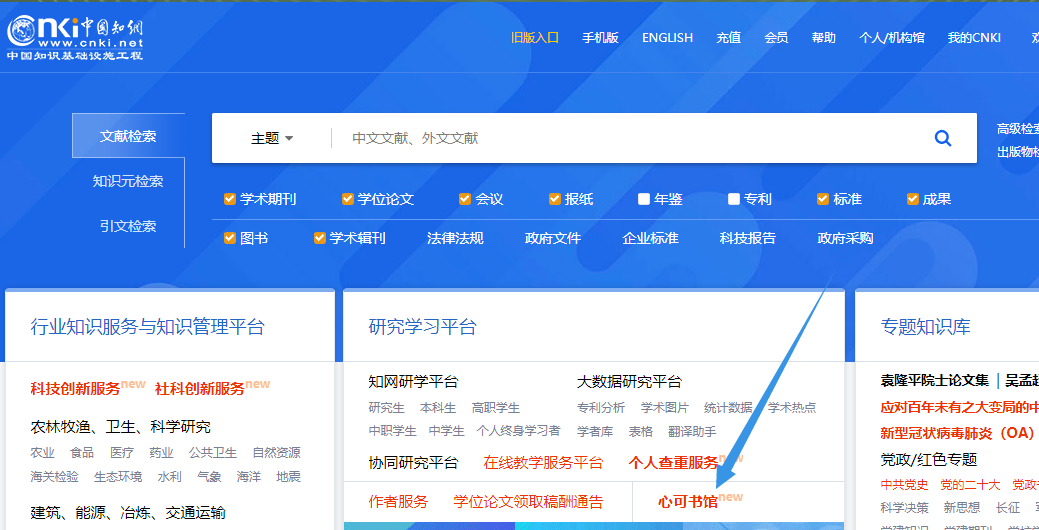Open 作者服务 link

click(398, 502)
